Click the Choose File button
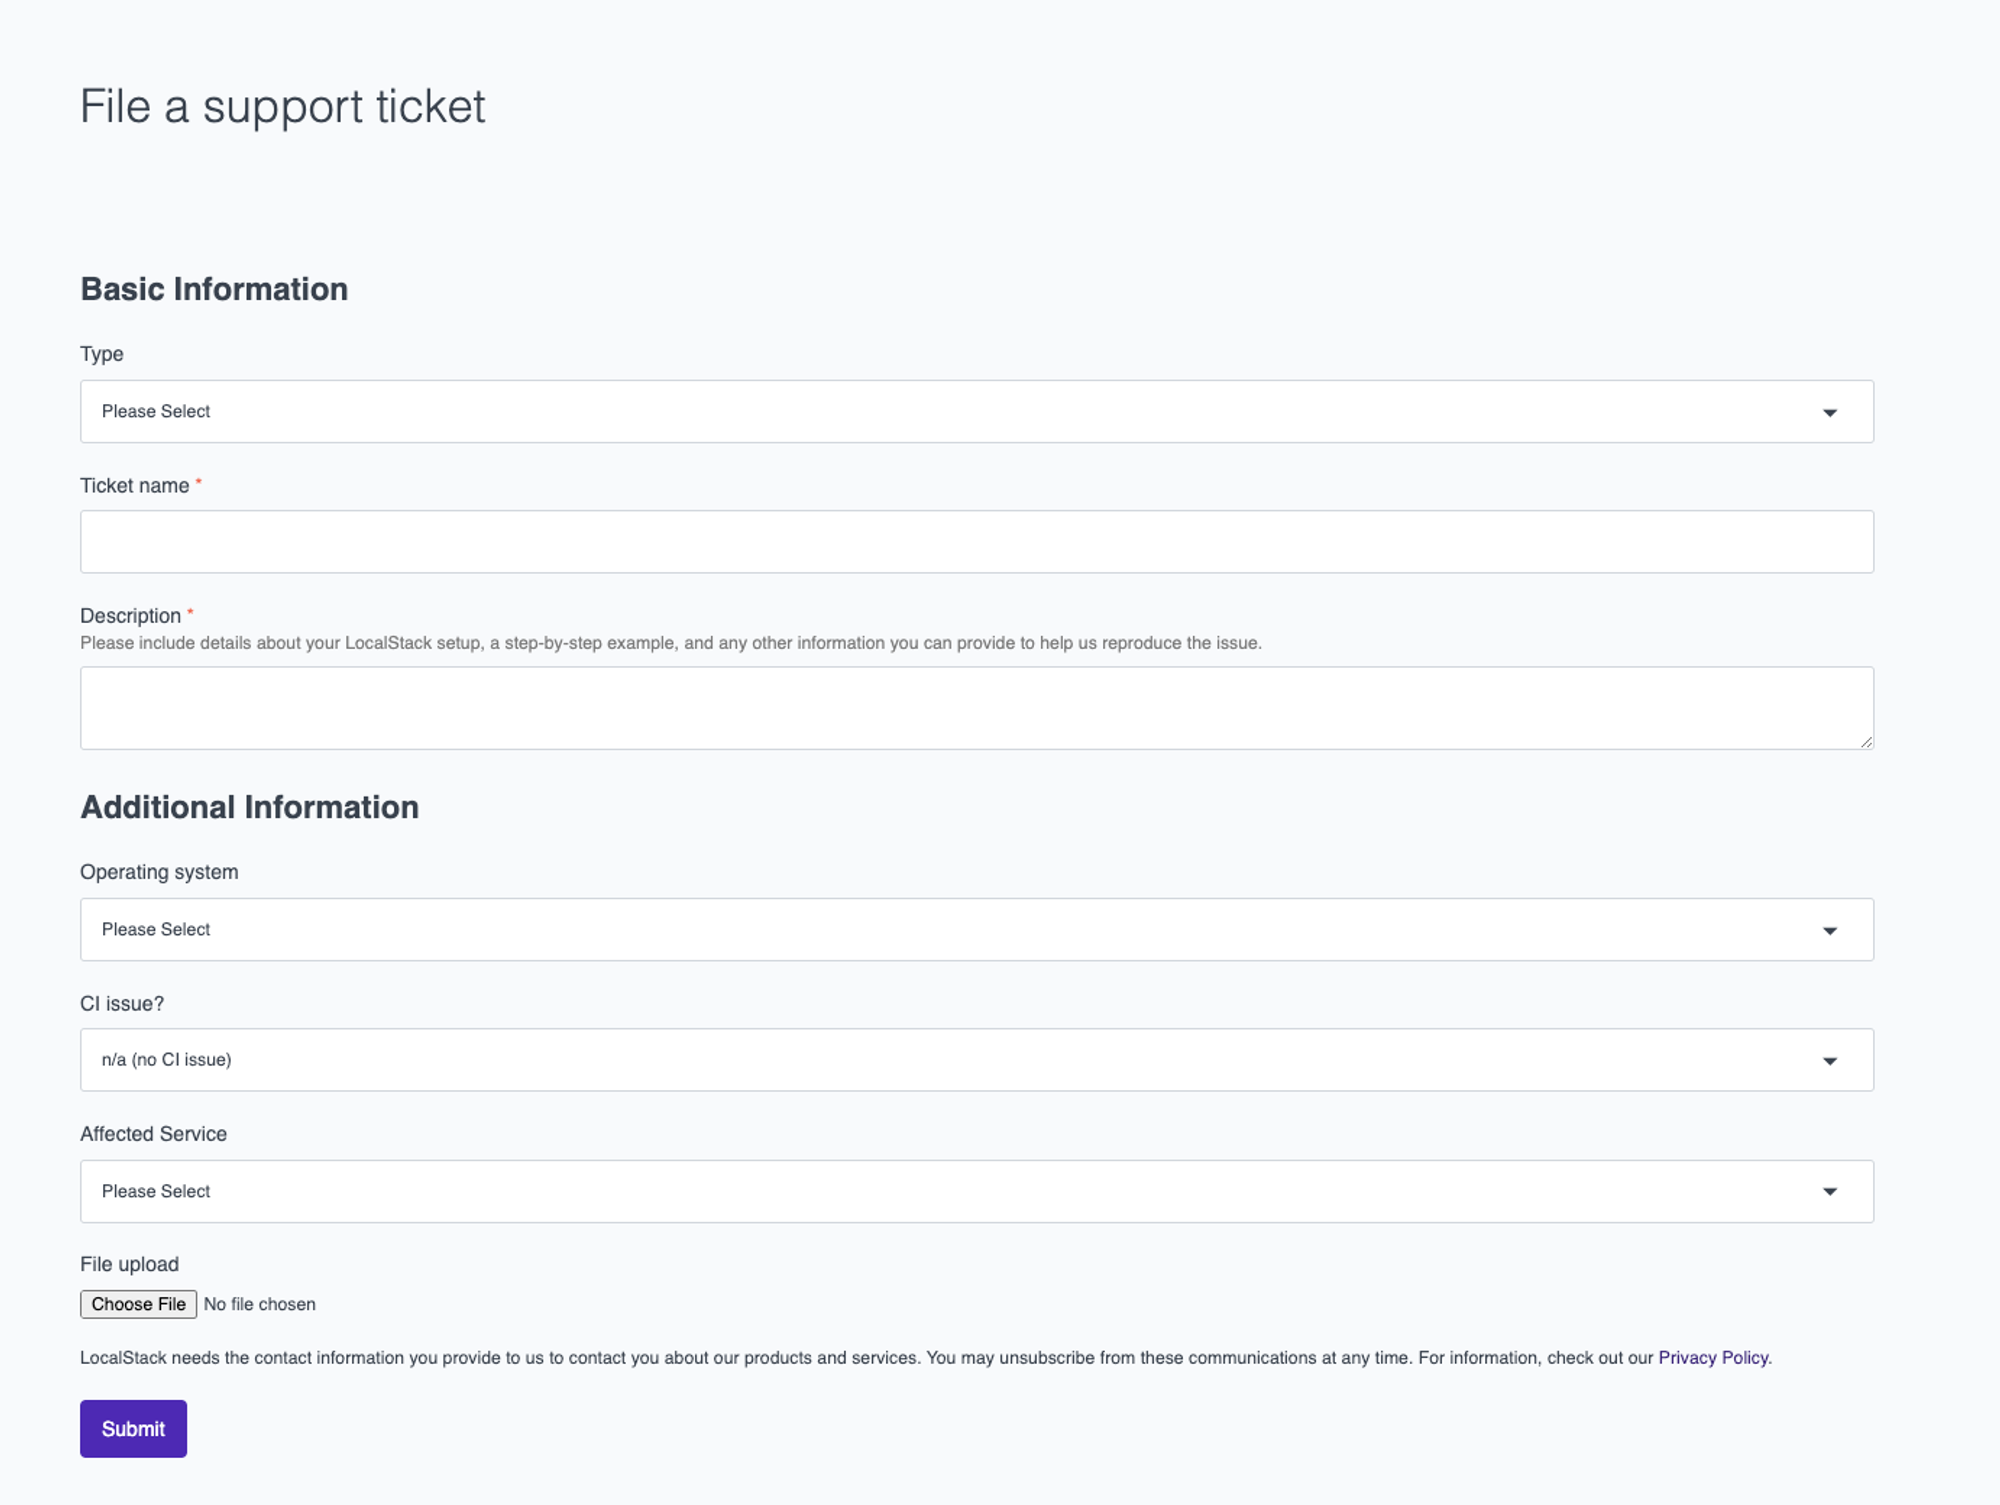The width and height of the screenshot is (2000, 1505). coord(138,1304)
